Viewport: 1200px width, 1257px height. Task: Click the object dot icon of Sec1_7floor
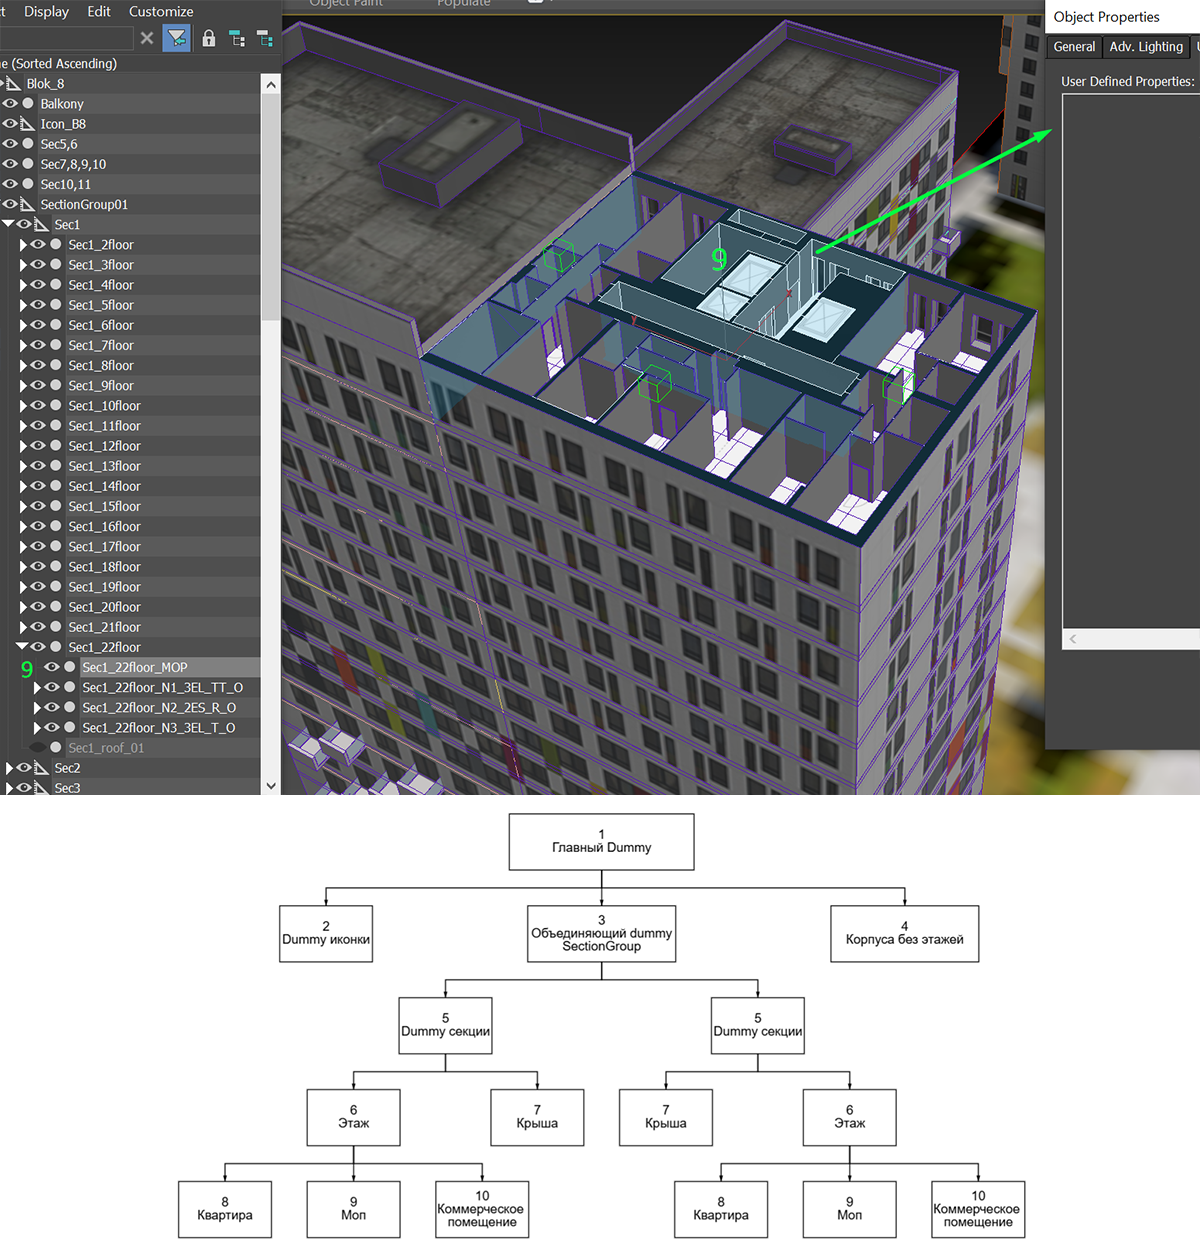point(56,345)
